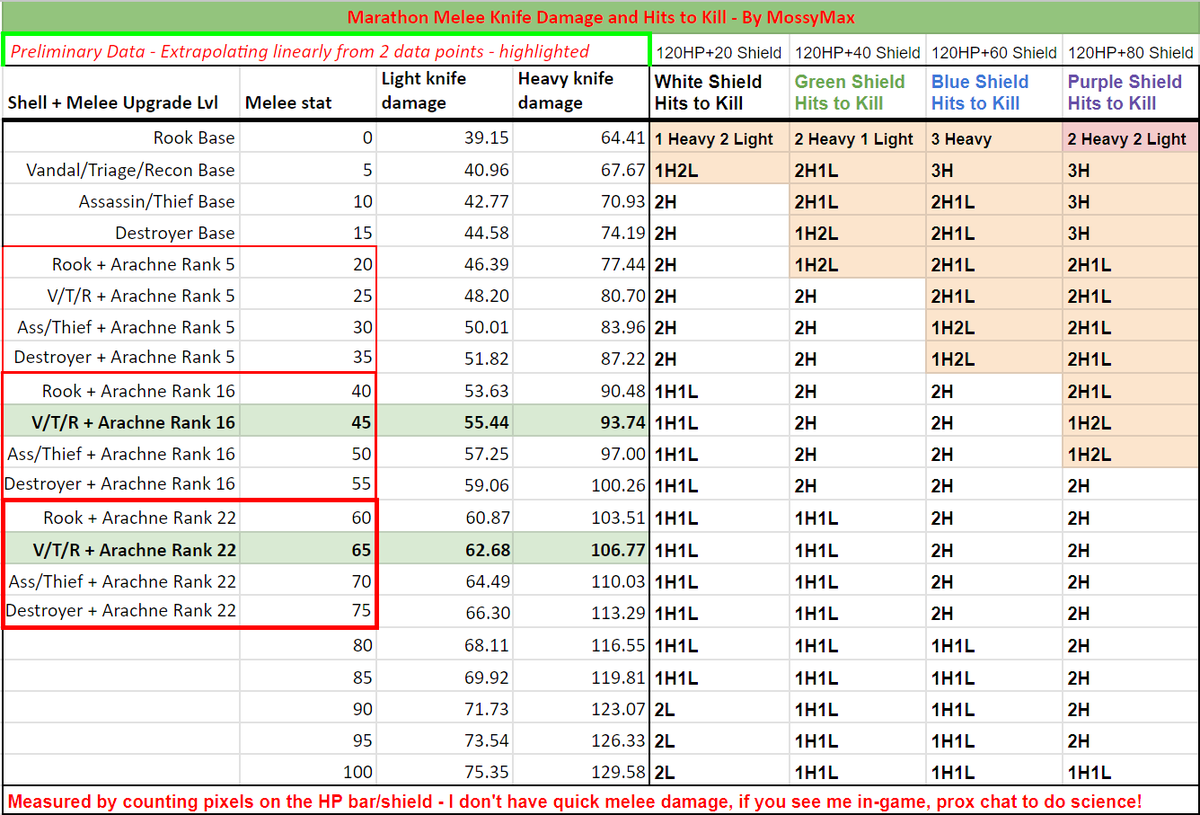Click the '2L' White Shield cell in melee stat 90 row

tap(720, 709)
